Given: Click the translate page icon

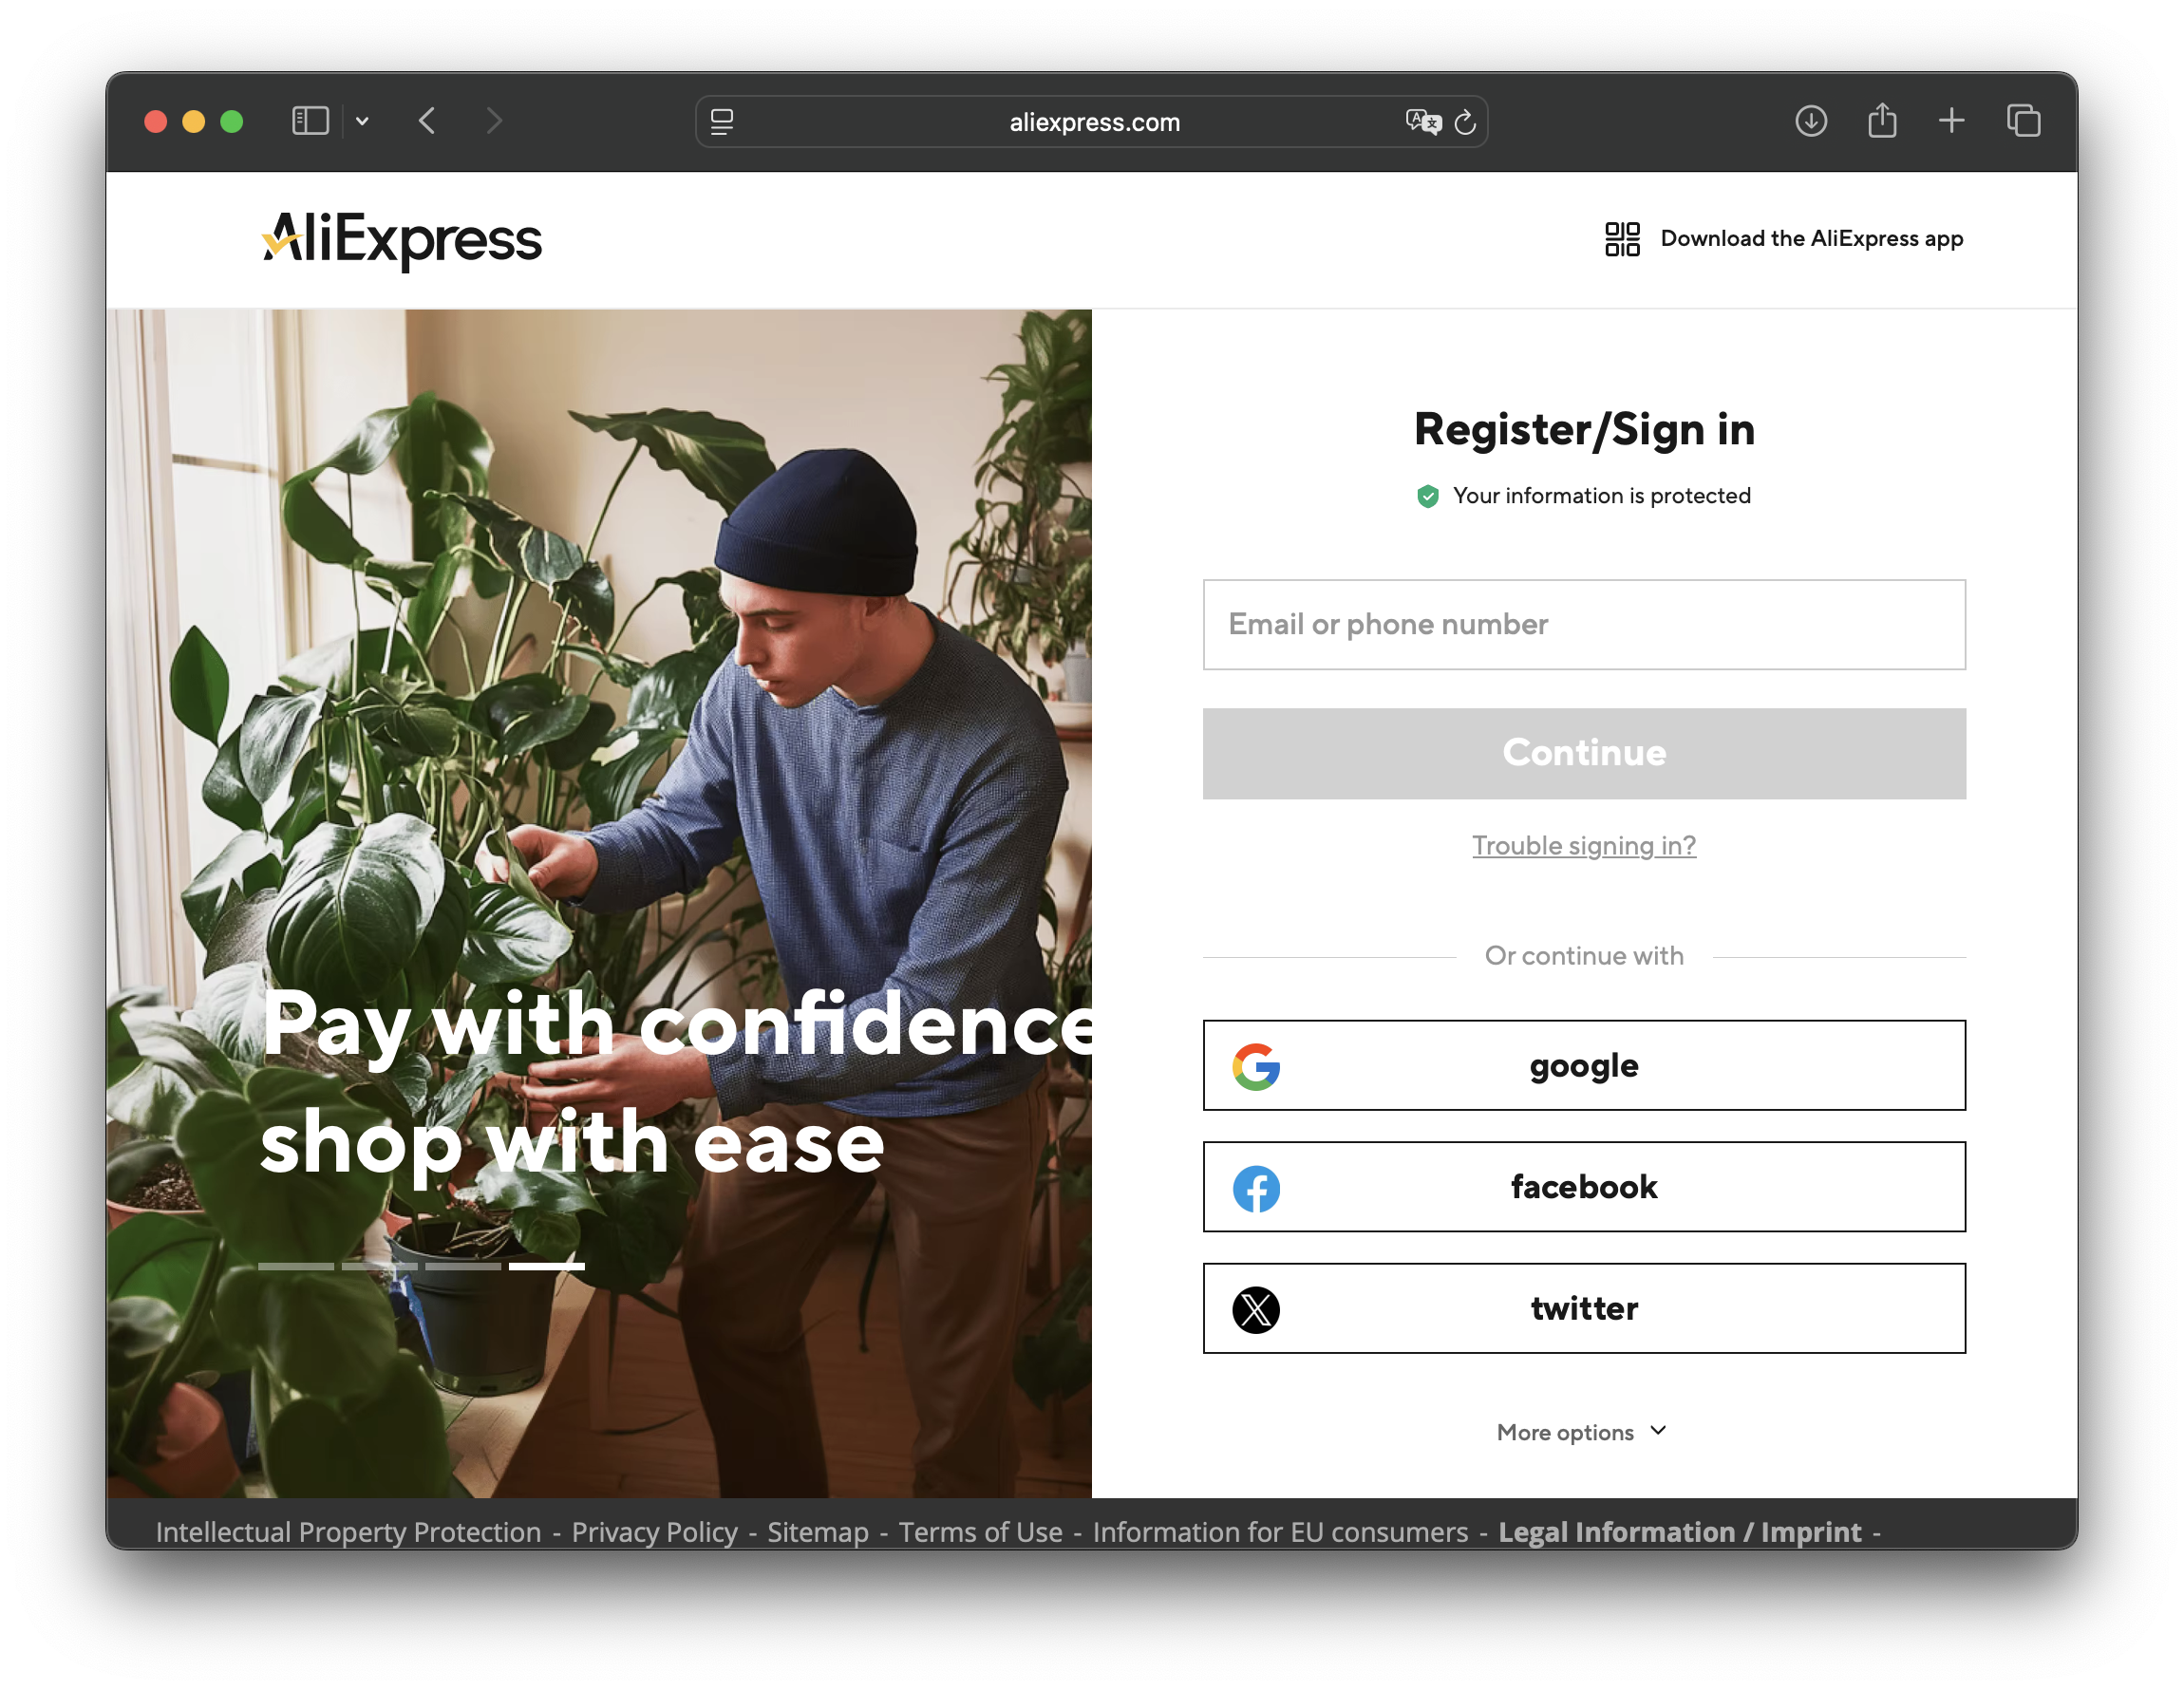Looking at the screenshot, I should [x=1423, y=122].
